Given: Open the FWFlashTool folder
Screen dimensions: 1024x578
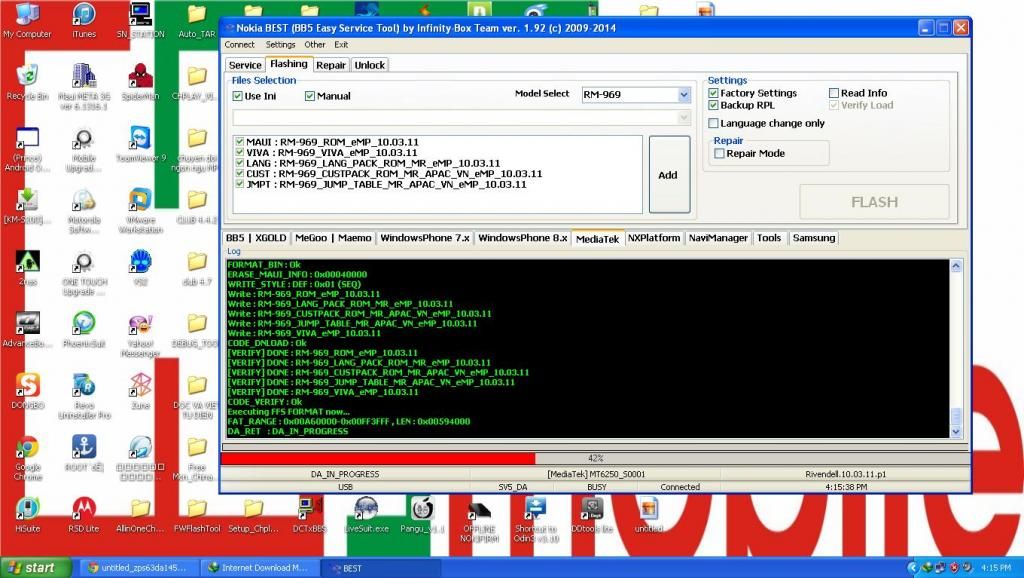Looking at the screenshot, I should coord(197,515).
